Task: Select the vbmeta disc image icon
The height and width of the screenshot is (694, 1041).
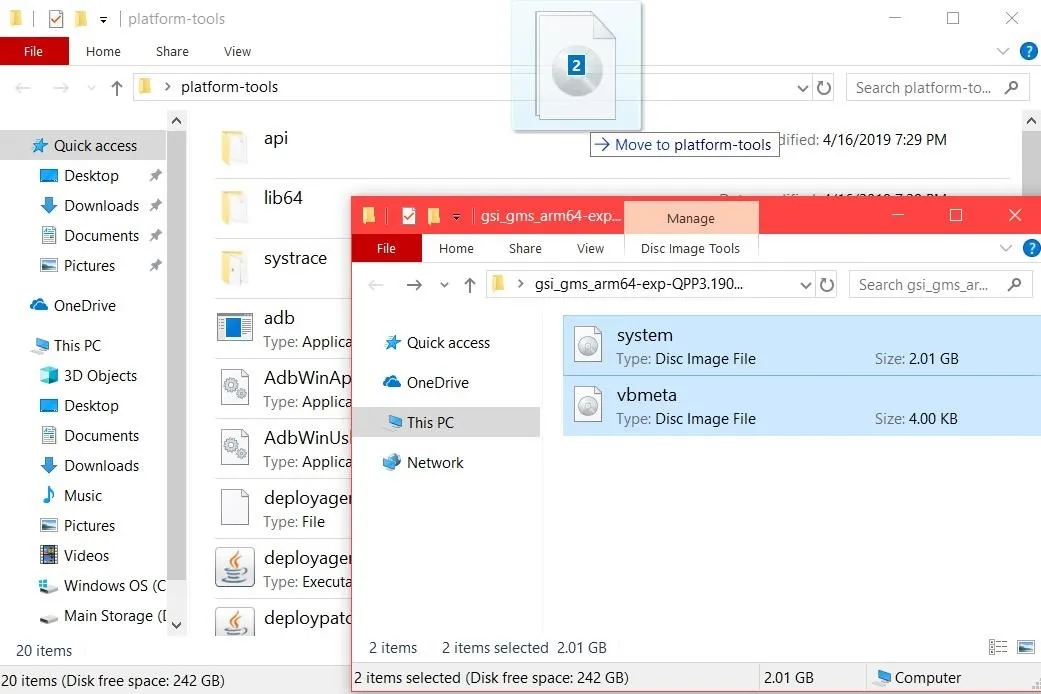Action: tap(588, 405)
